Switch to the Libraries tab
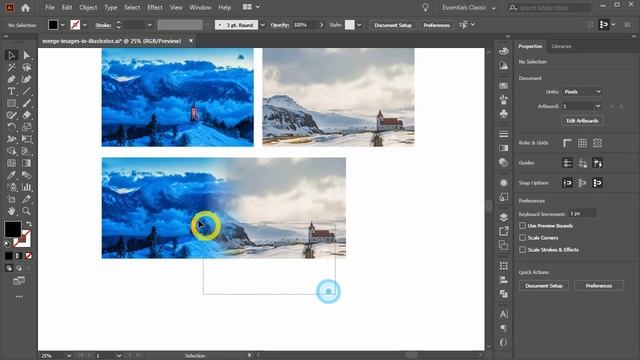The image size is (640, 360). pos(561,46)
